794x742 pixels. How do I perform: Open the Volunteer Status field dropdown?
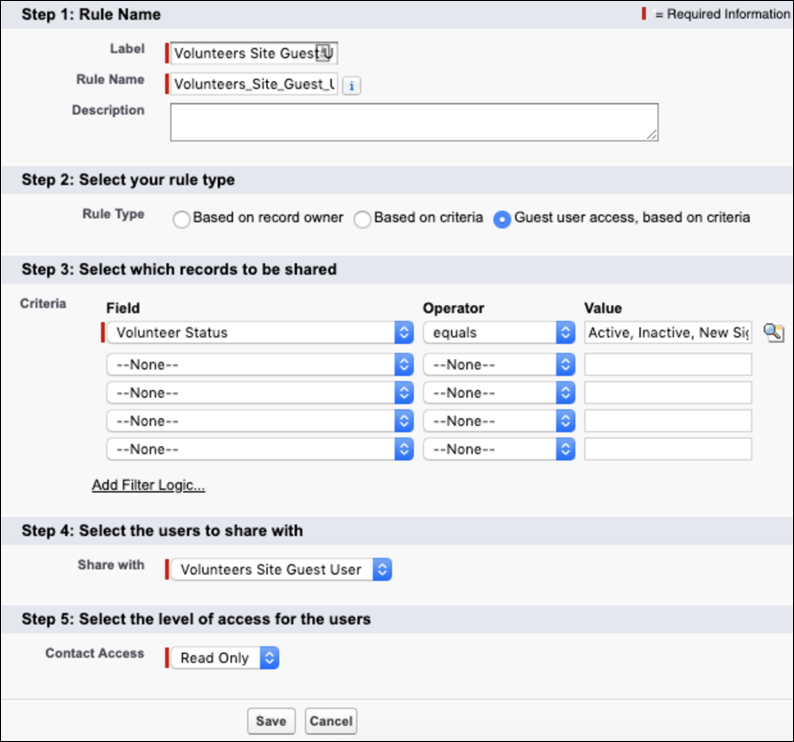(260, 333)
